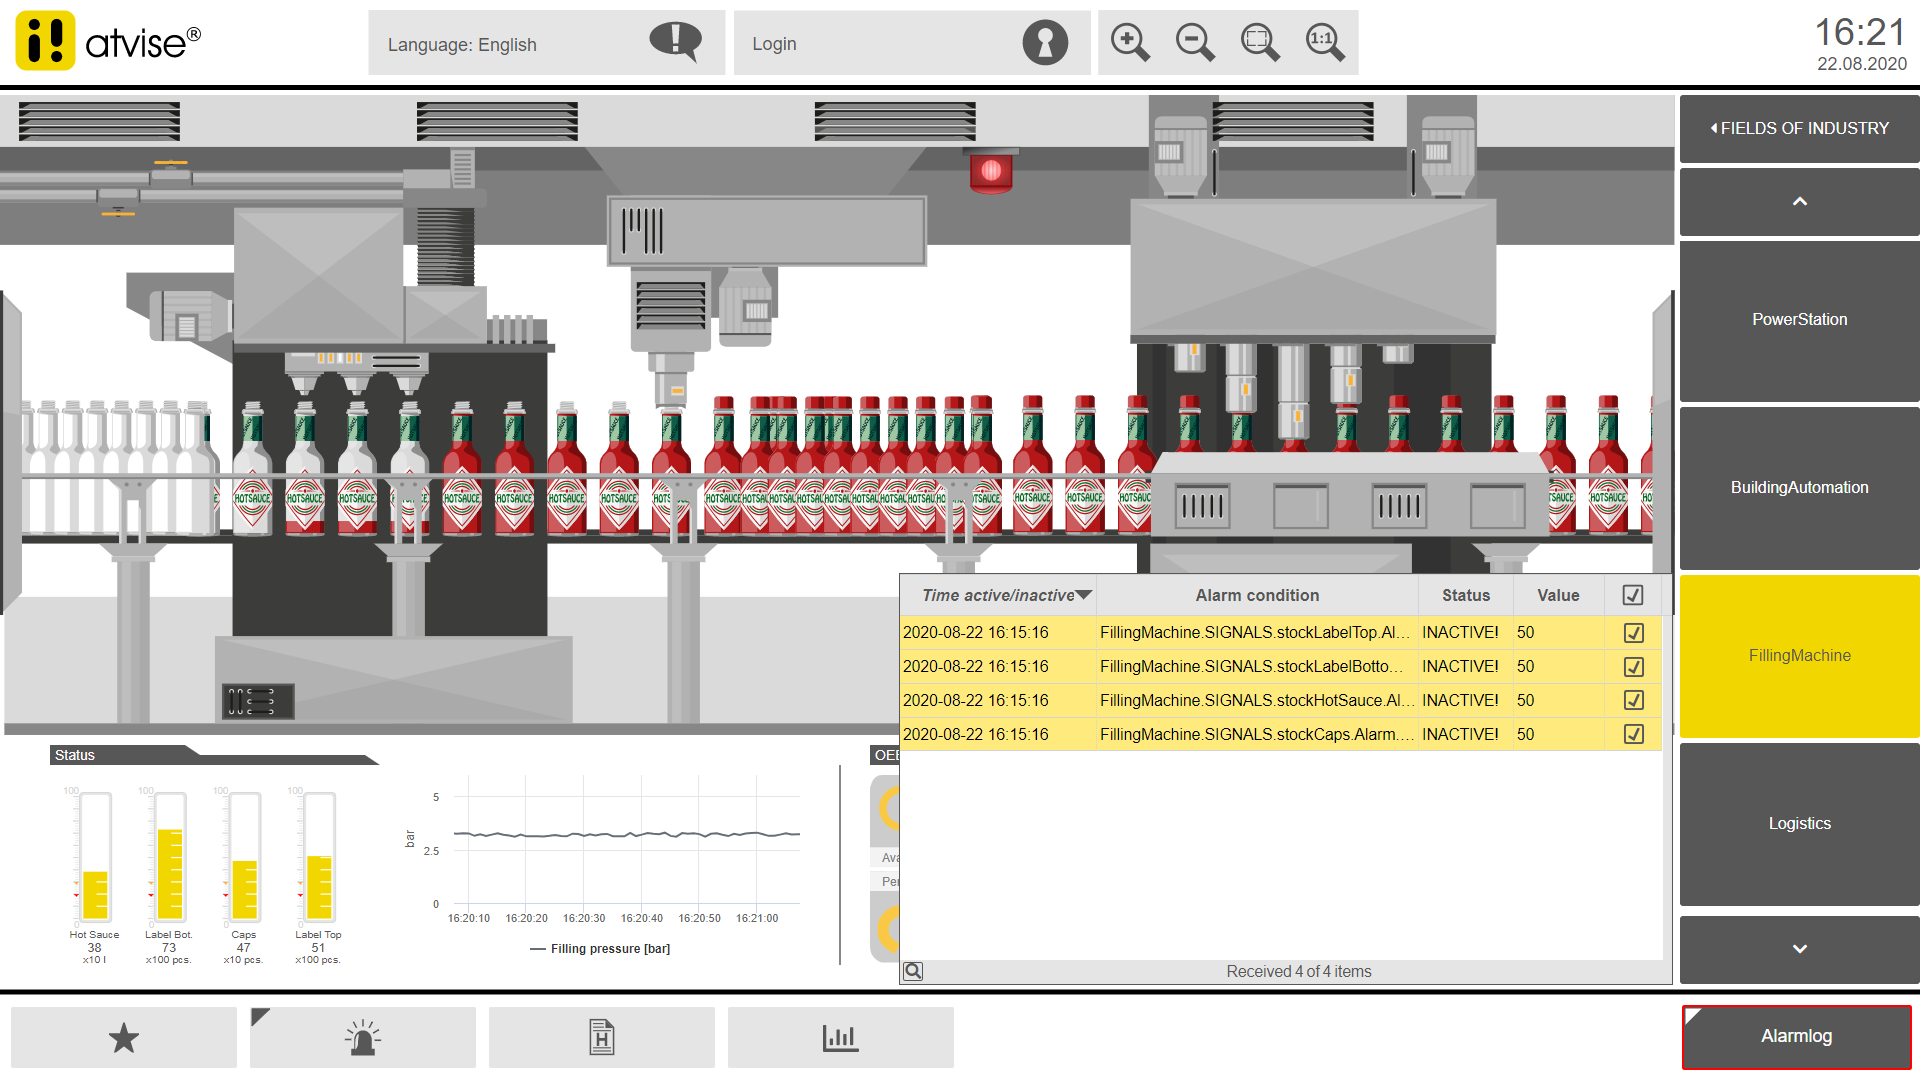Acknowledge checkbox for stockCaps alarm
1920x1080 pixels.
click(x=1634, y=734)
